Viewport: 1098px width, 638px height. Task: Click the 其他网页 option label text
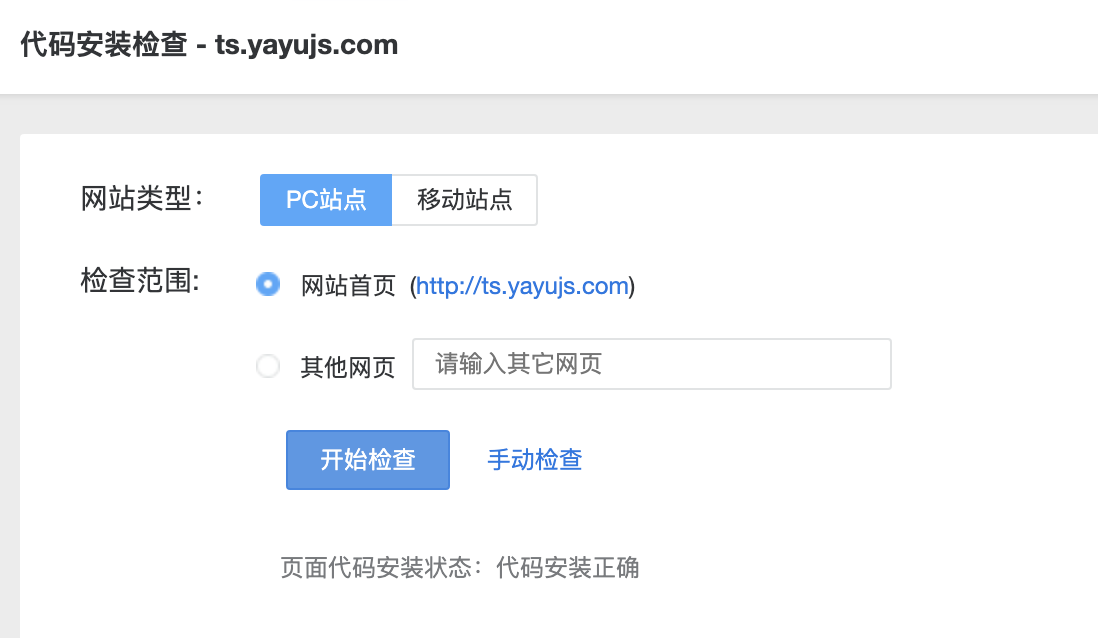(x=348, y=367)
